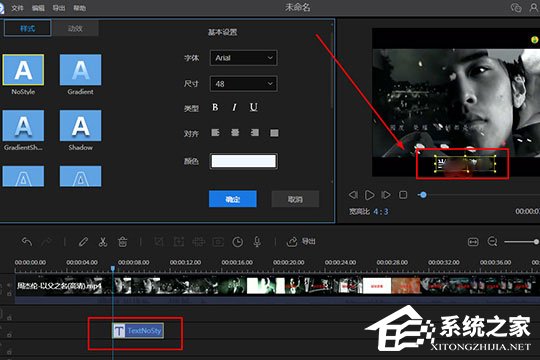Confirm with the blue 确定 button
This screenshot has height=360, width=540.
pos(233,199)
